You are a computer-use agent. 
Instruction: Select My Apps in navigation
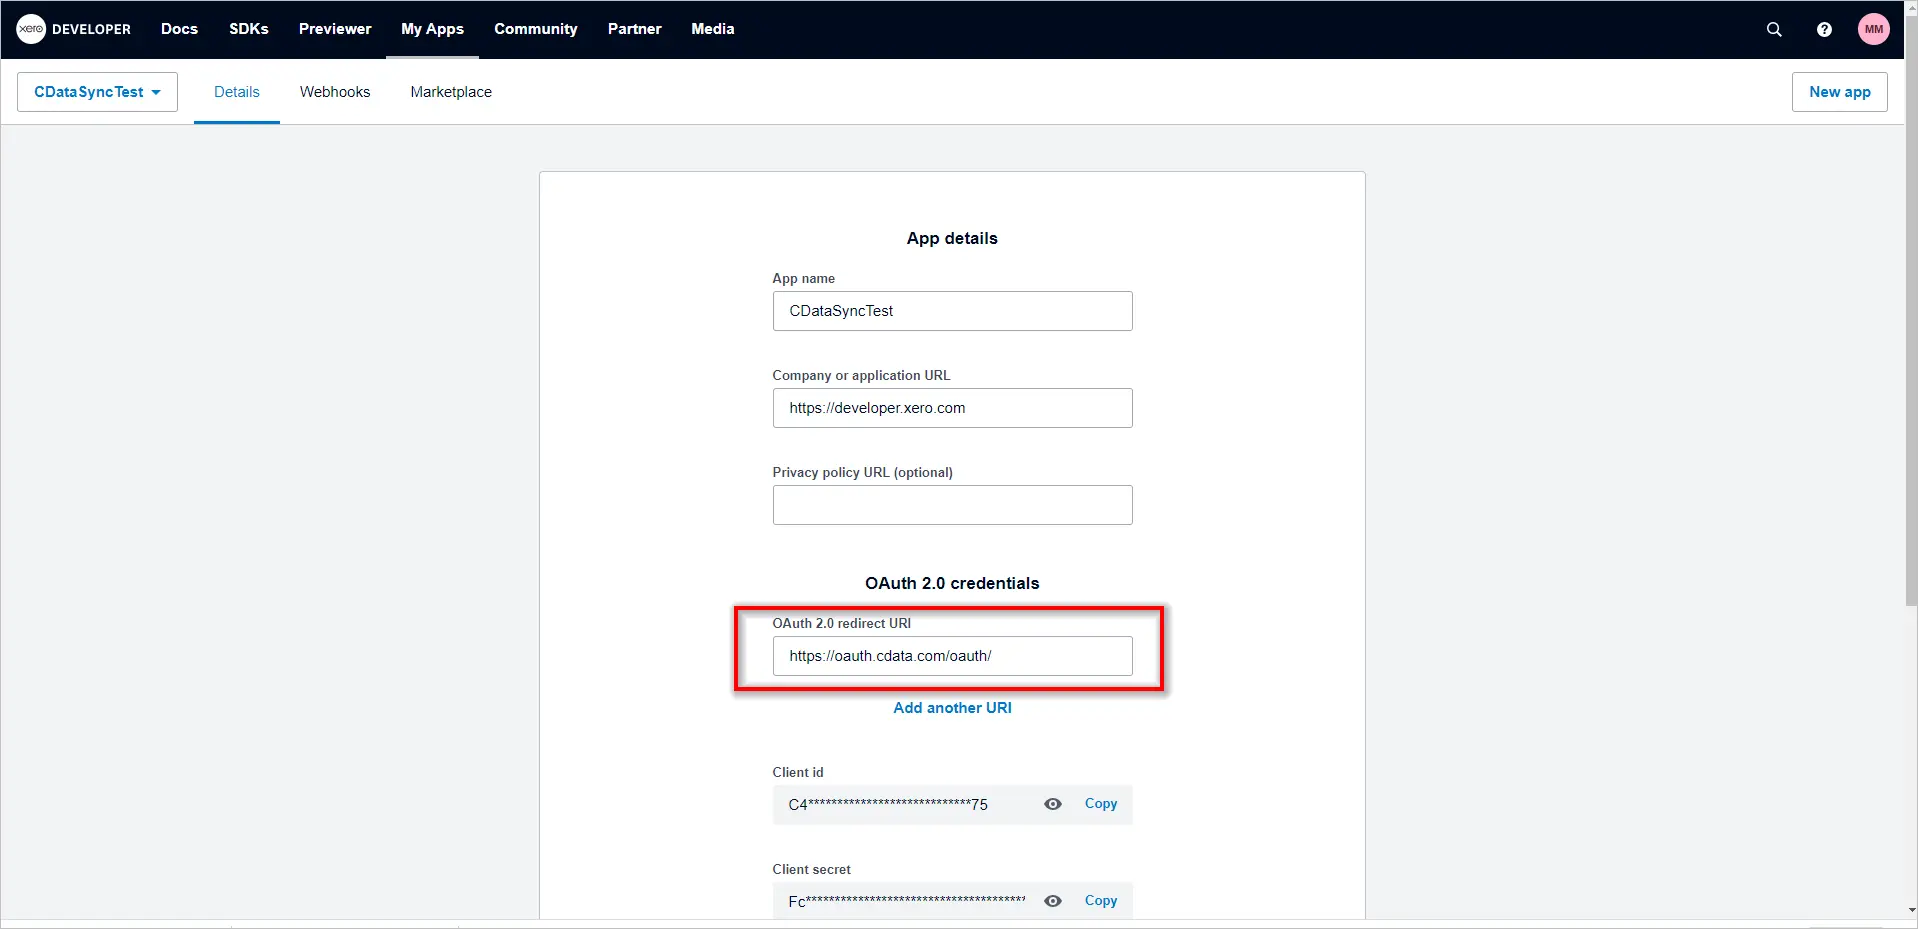pyautogui.click(x=432, y=29)
